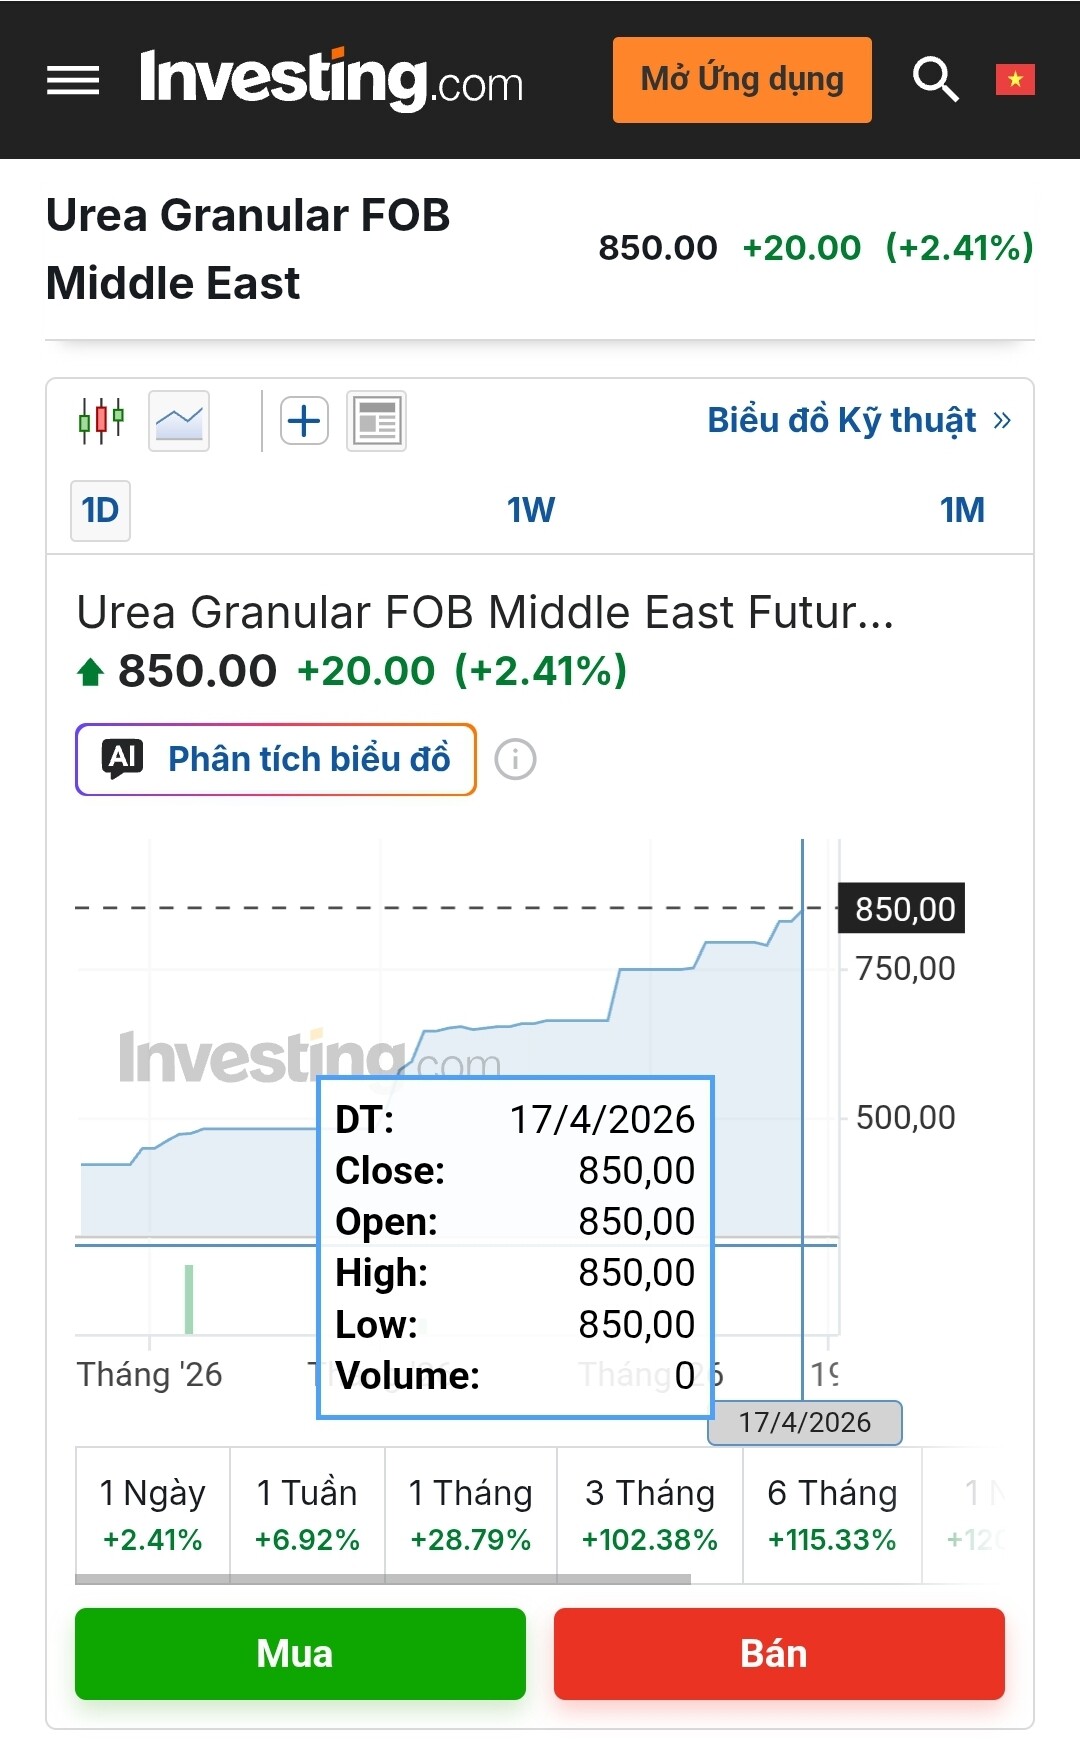Select the 1W interval toggle
This screenshot has width=1080, height=1748.
[x=530, y=511]
